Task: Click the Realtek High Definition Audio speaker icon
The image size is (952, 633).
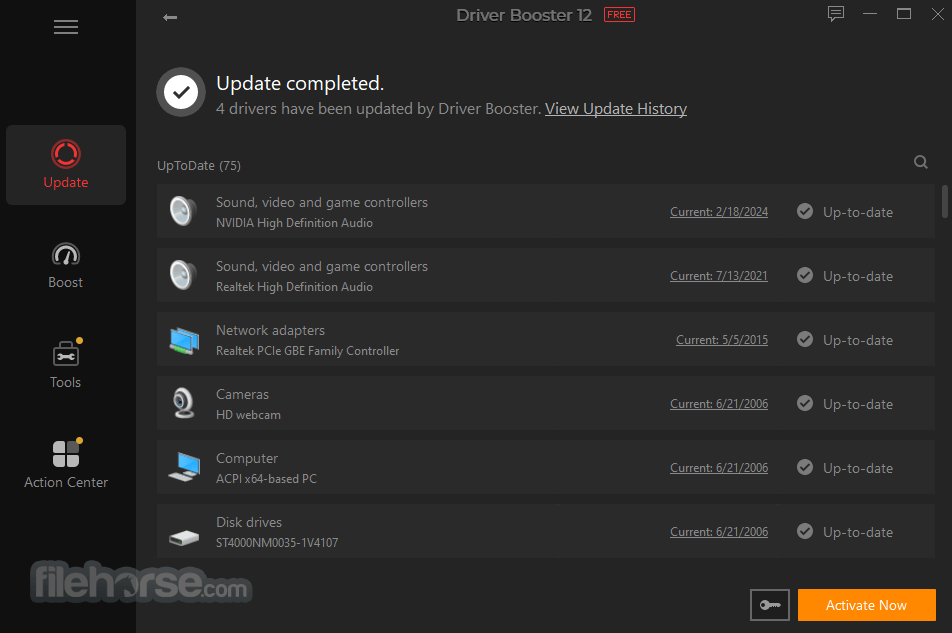Action: (x=183, y=275)
